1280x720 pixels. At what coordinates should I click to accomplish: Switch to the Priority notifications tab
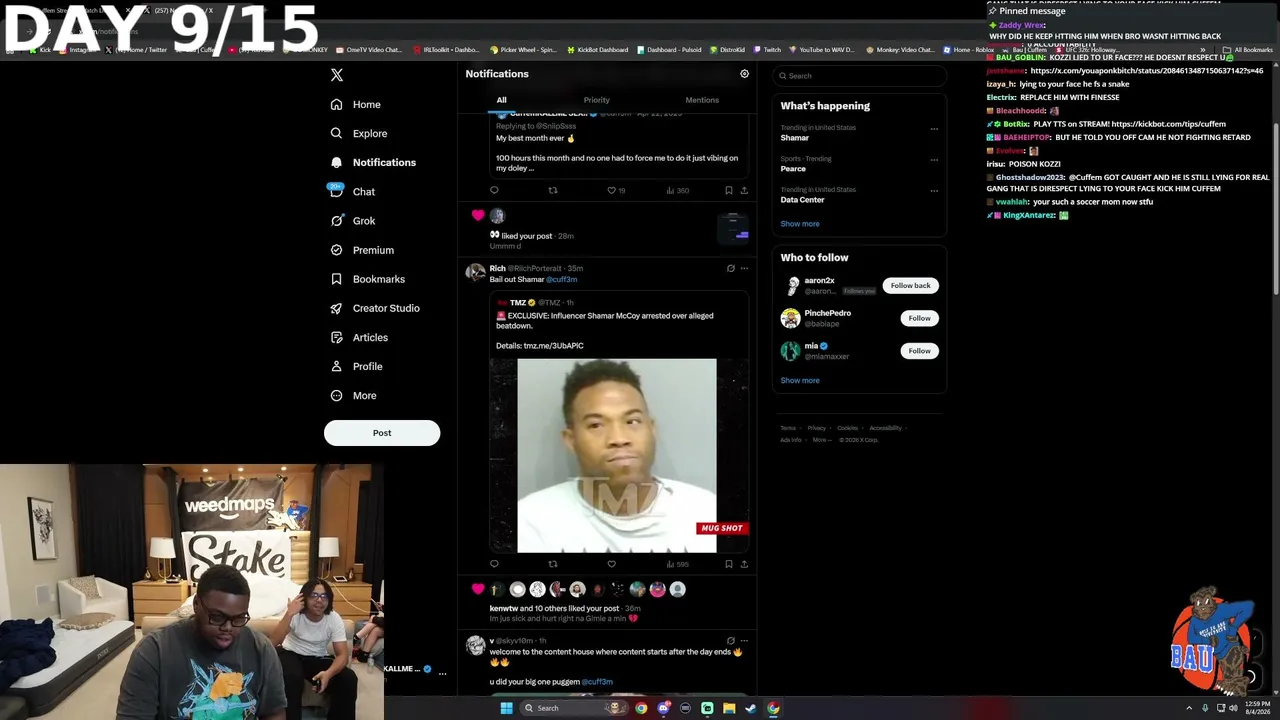point(596,100)
